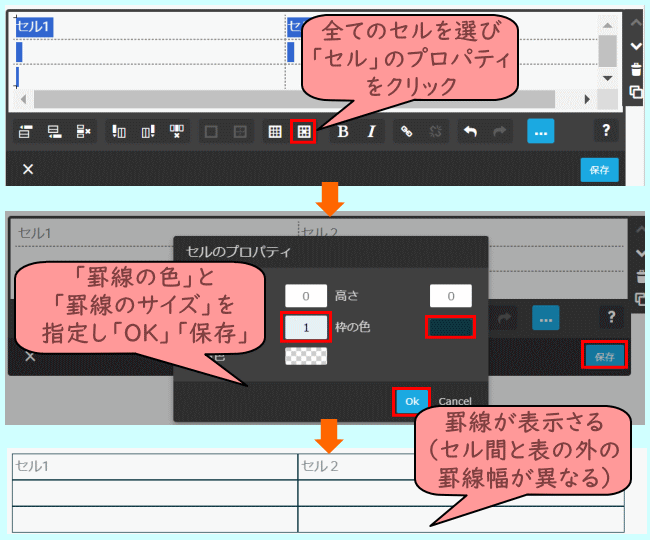Click the greyed-out redo arrow in the top toolbar
This screenshot has width=650, height=540.
click(499, 132)
